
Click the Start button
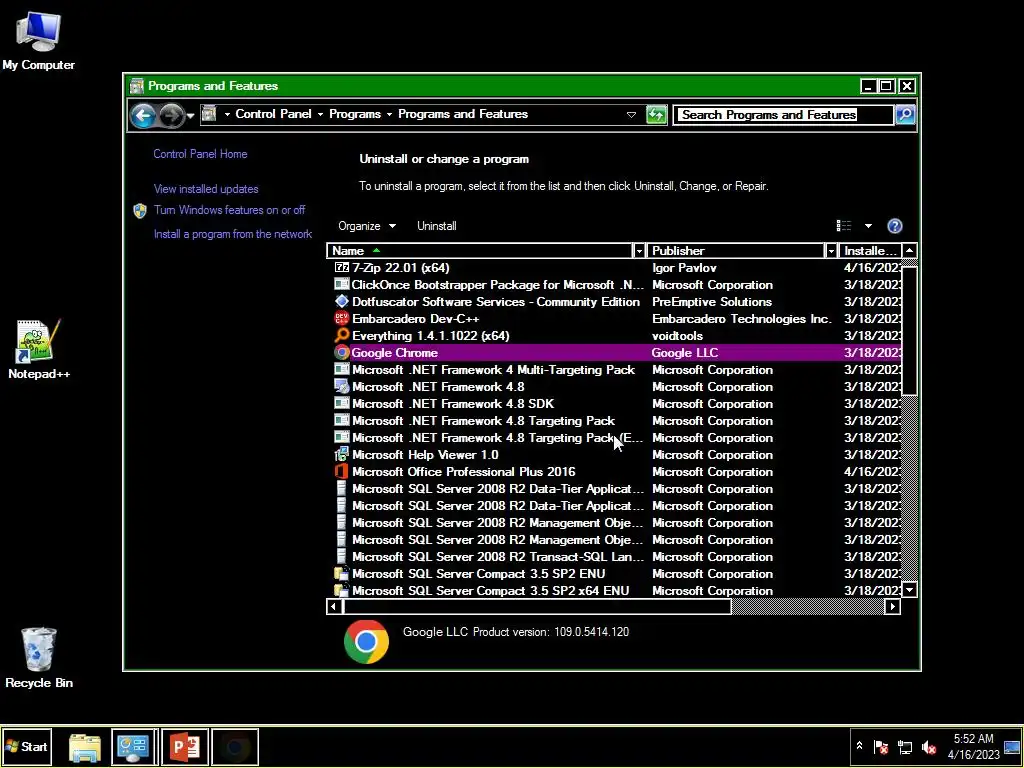(x=26, y=747)
